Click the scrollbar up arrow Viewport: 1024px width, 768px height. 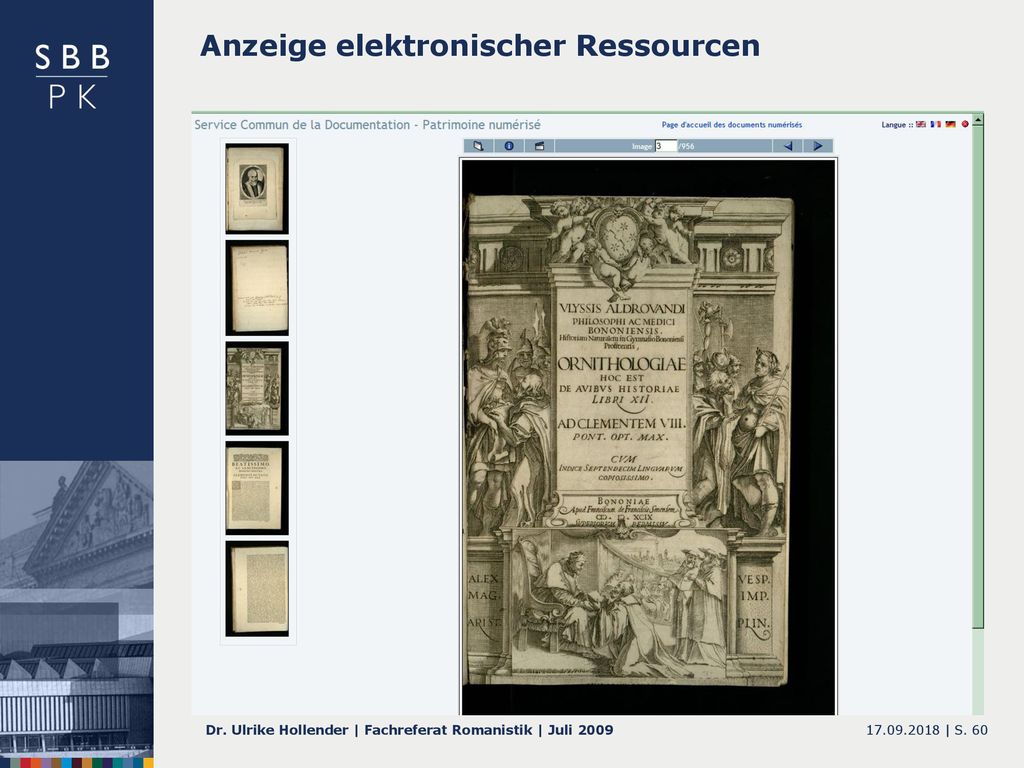tap(978, 120)
